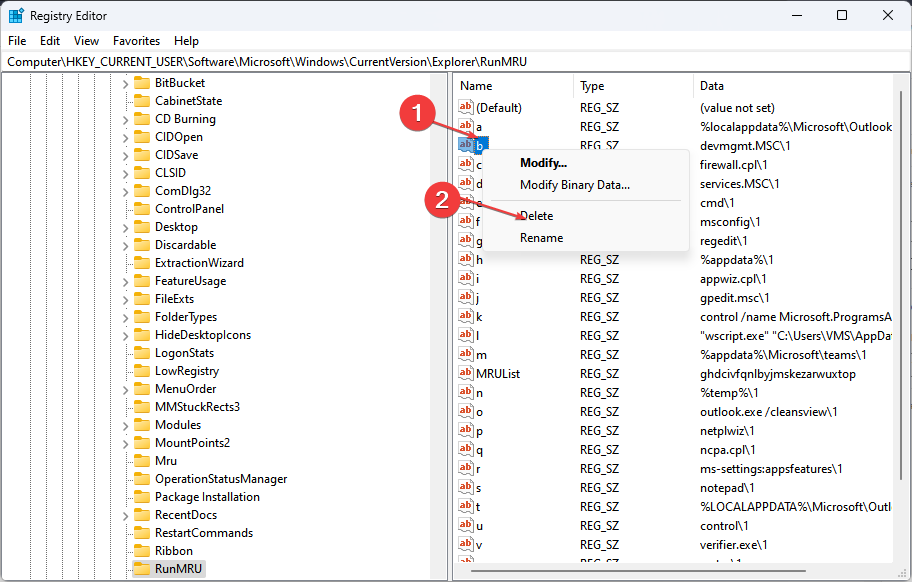Select Modify Binary Data… in context menu
The height and width of the screenshot is (582, 912).
pyautogui.click(x=575, y=185)
